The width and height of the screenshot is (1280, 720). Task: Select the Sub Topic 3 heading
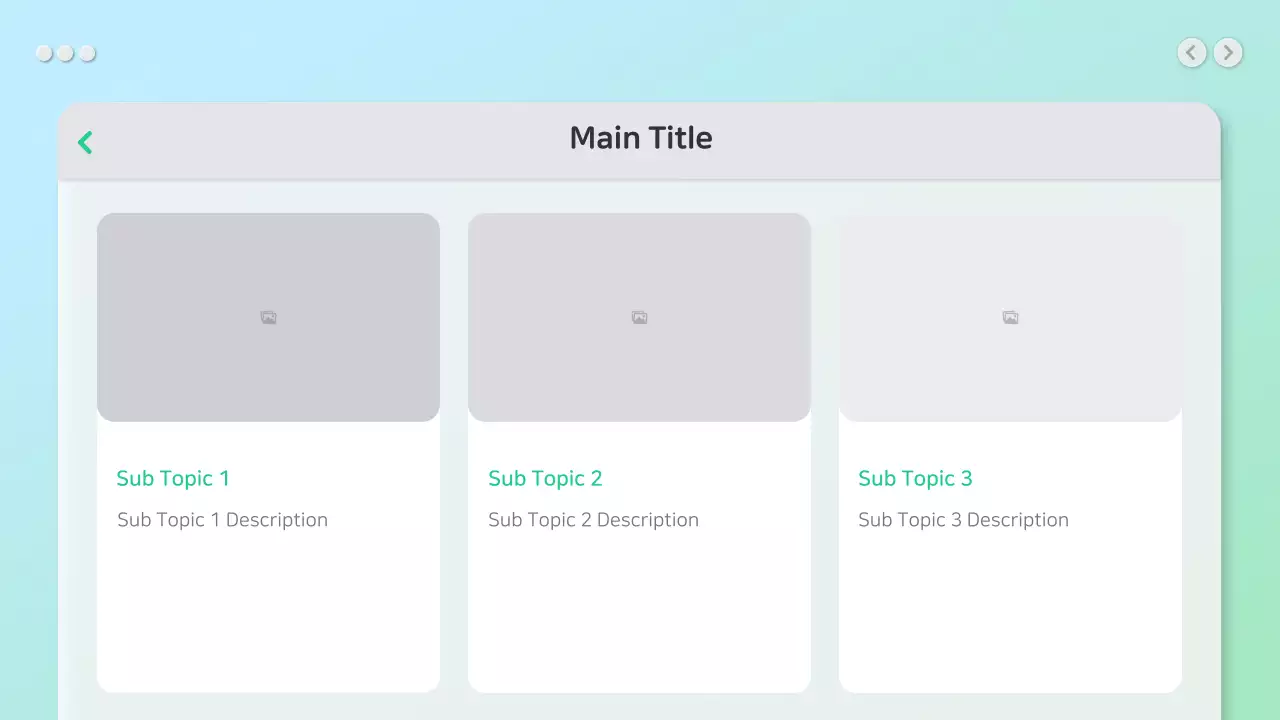915,478
